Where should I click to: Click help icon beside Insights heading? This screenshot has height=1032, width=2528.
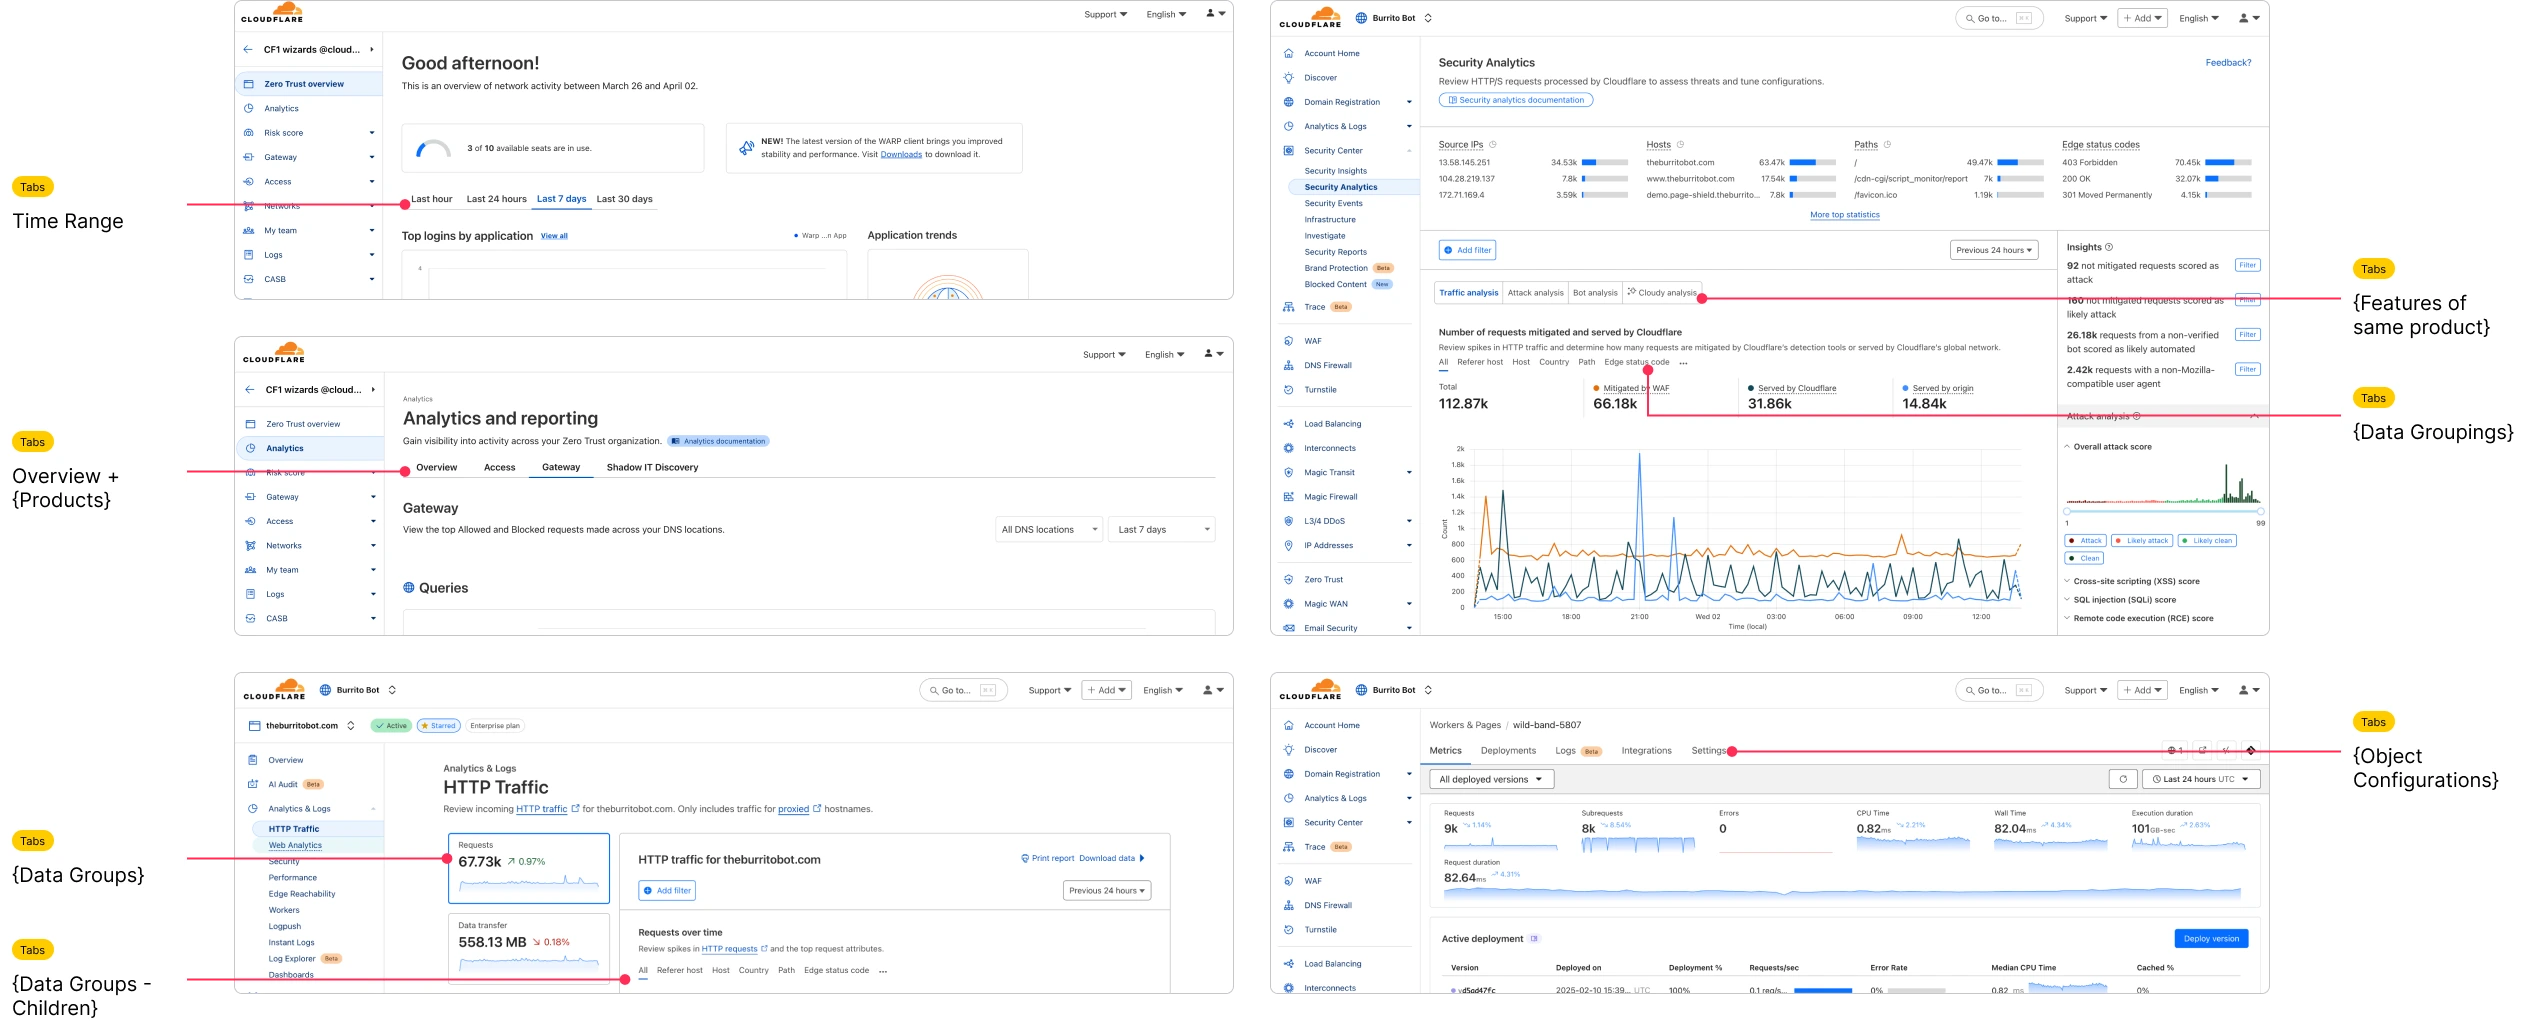coord(2109,247)
